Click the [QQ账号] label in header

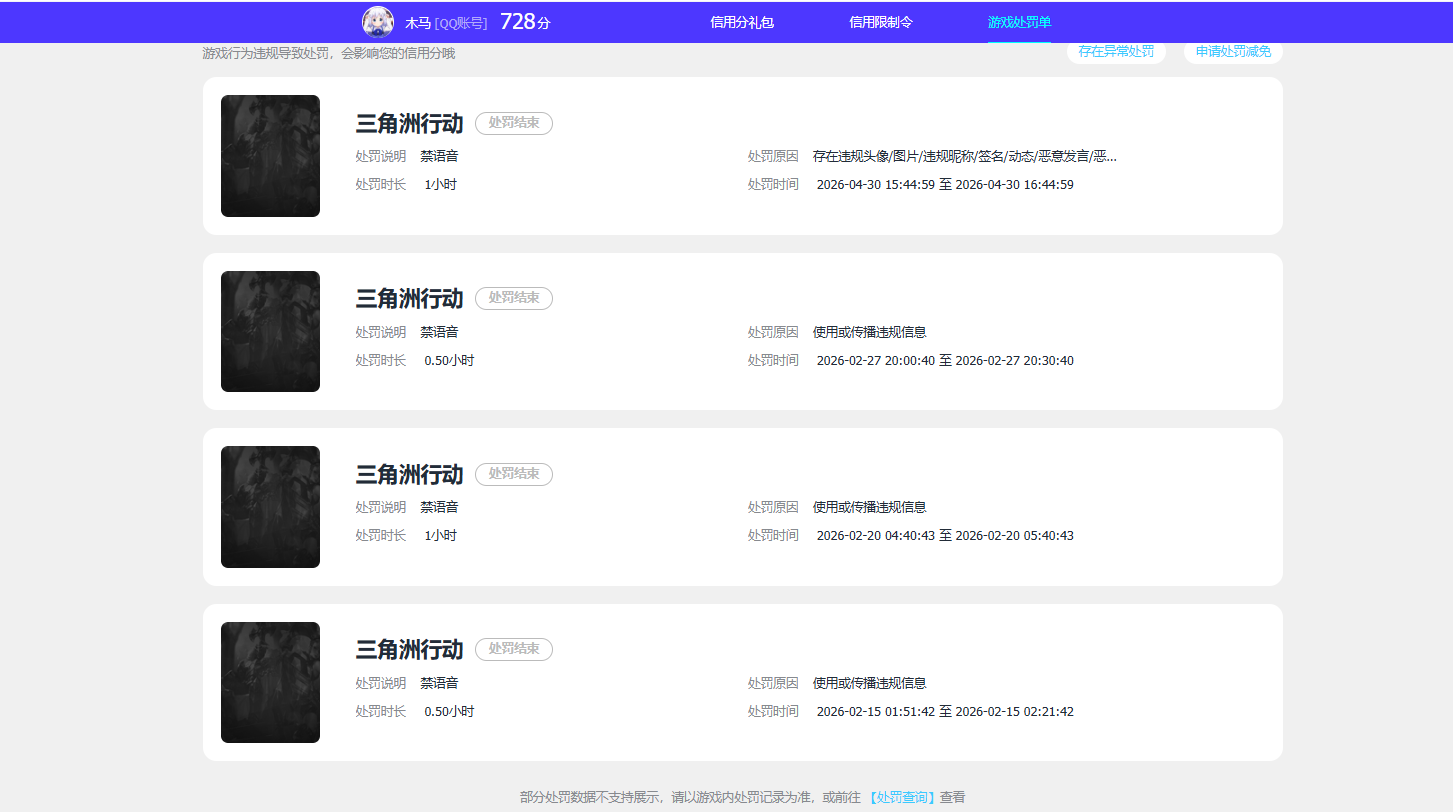461,22
